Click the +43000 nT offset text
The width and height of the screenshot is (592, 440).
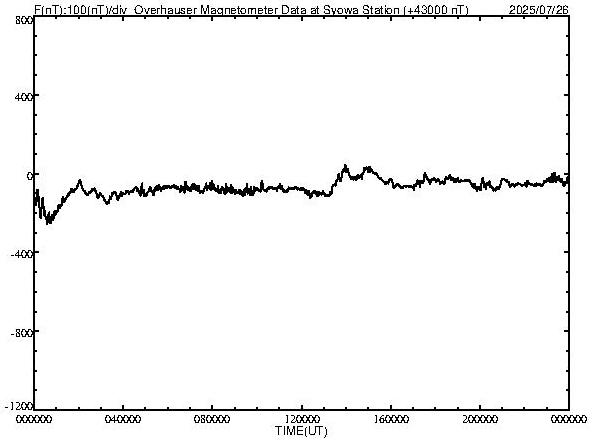[436, 10]
